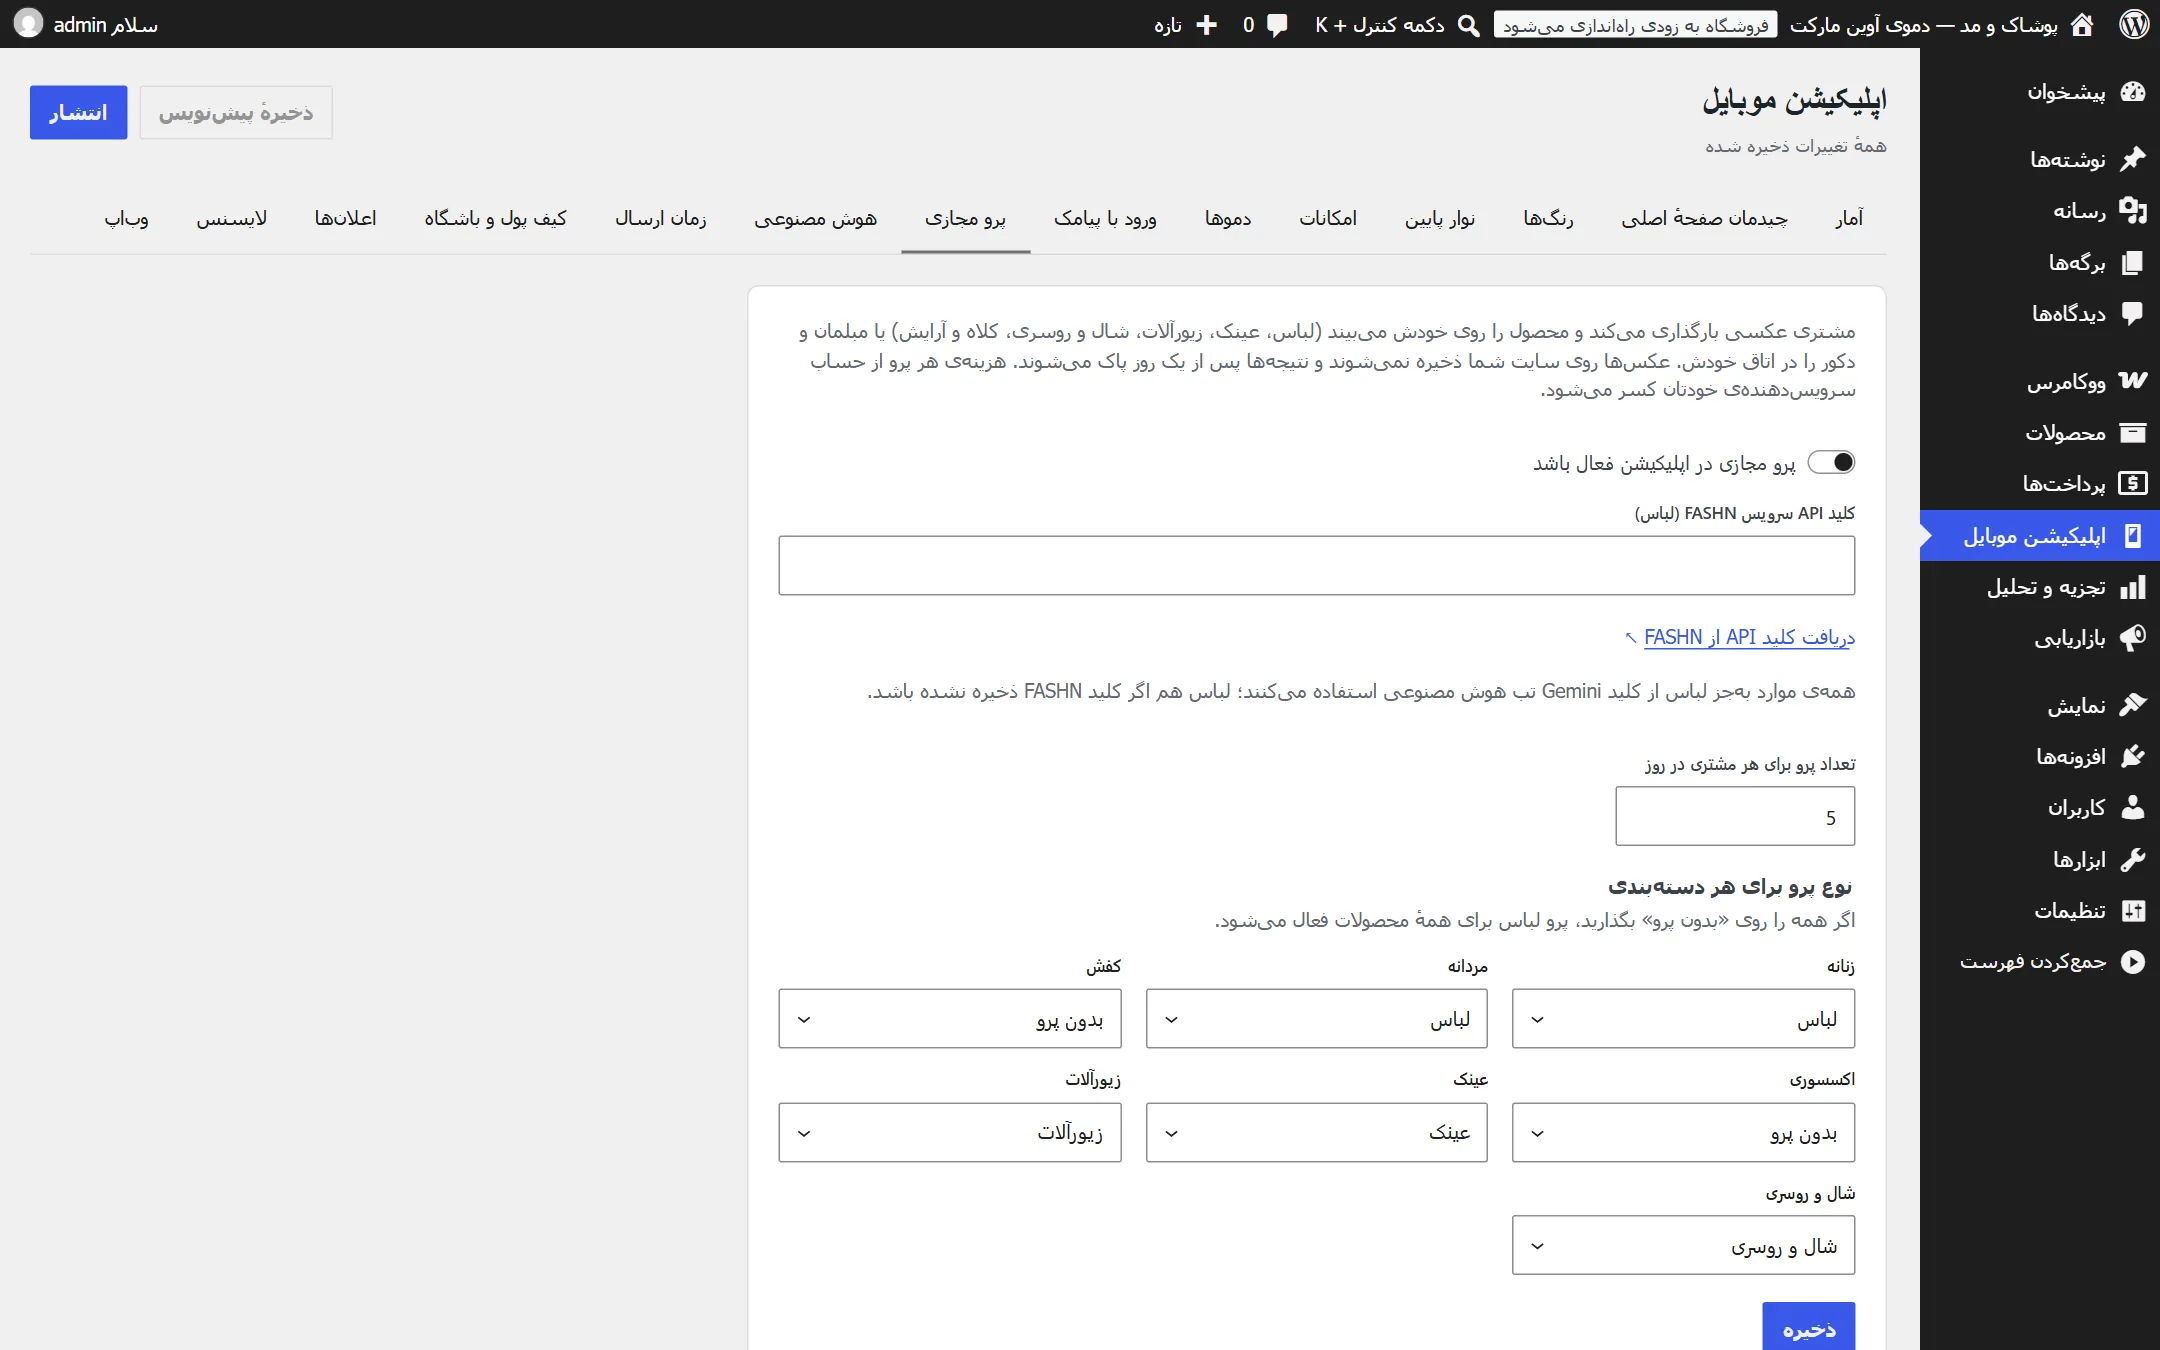Open the کفش try-on type dropdown
The image size is (2160, 1350).
point(950,1019)
